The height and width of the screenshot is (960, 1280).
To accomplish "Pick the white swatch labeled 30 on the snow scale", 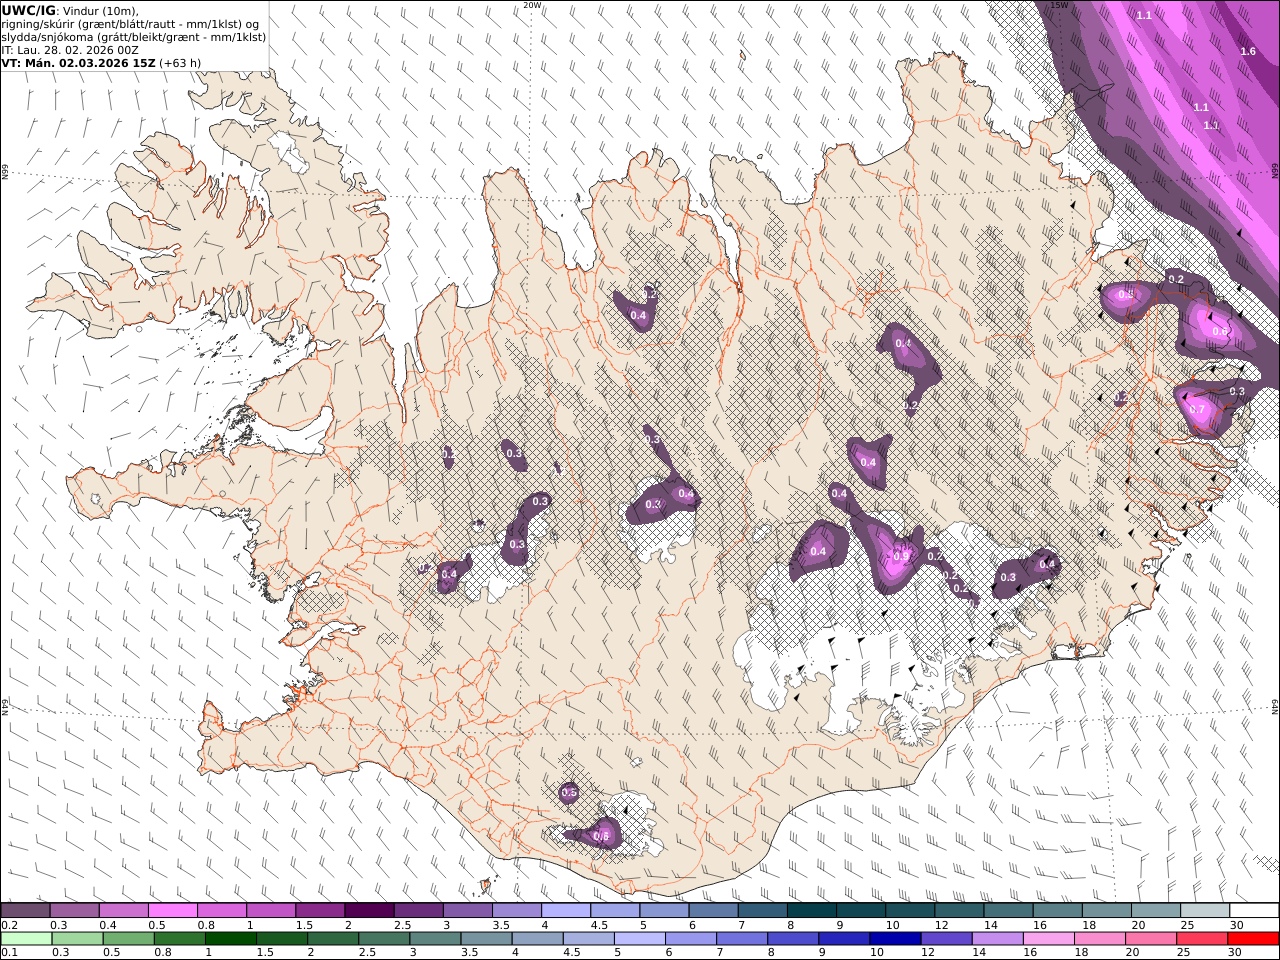I will click(1253, 911).
